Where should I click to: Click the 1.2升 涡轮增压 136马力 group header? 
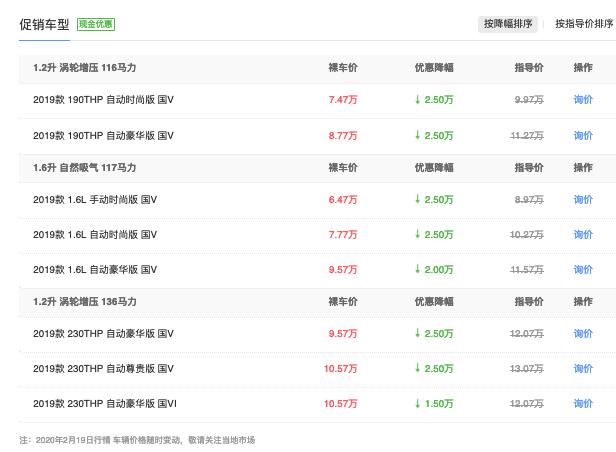[84, 302]
